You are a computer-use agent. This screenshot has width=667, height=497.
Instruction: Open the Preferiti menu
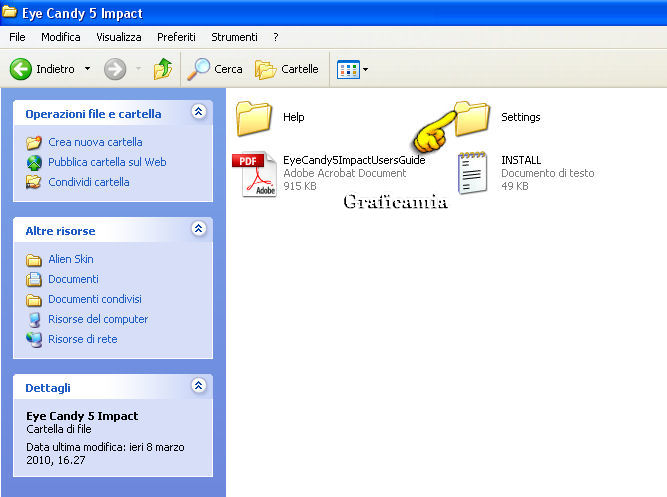(x=176, y=37)
